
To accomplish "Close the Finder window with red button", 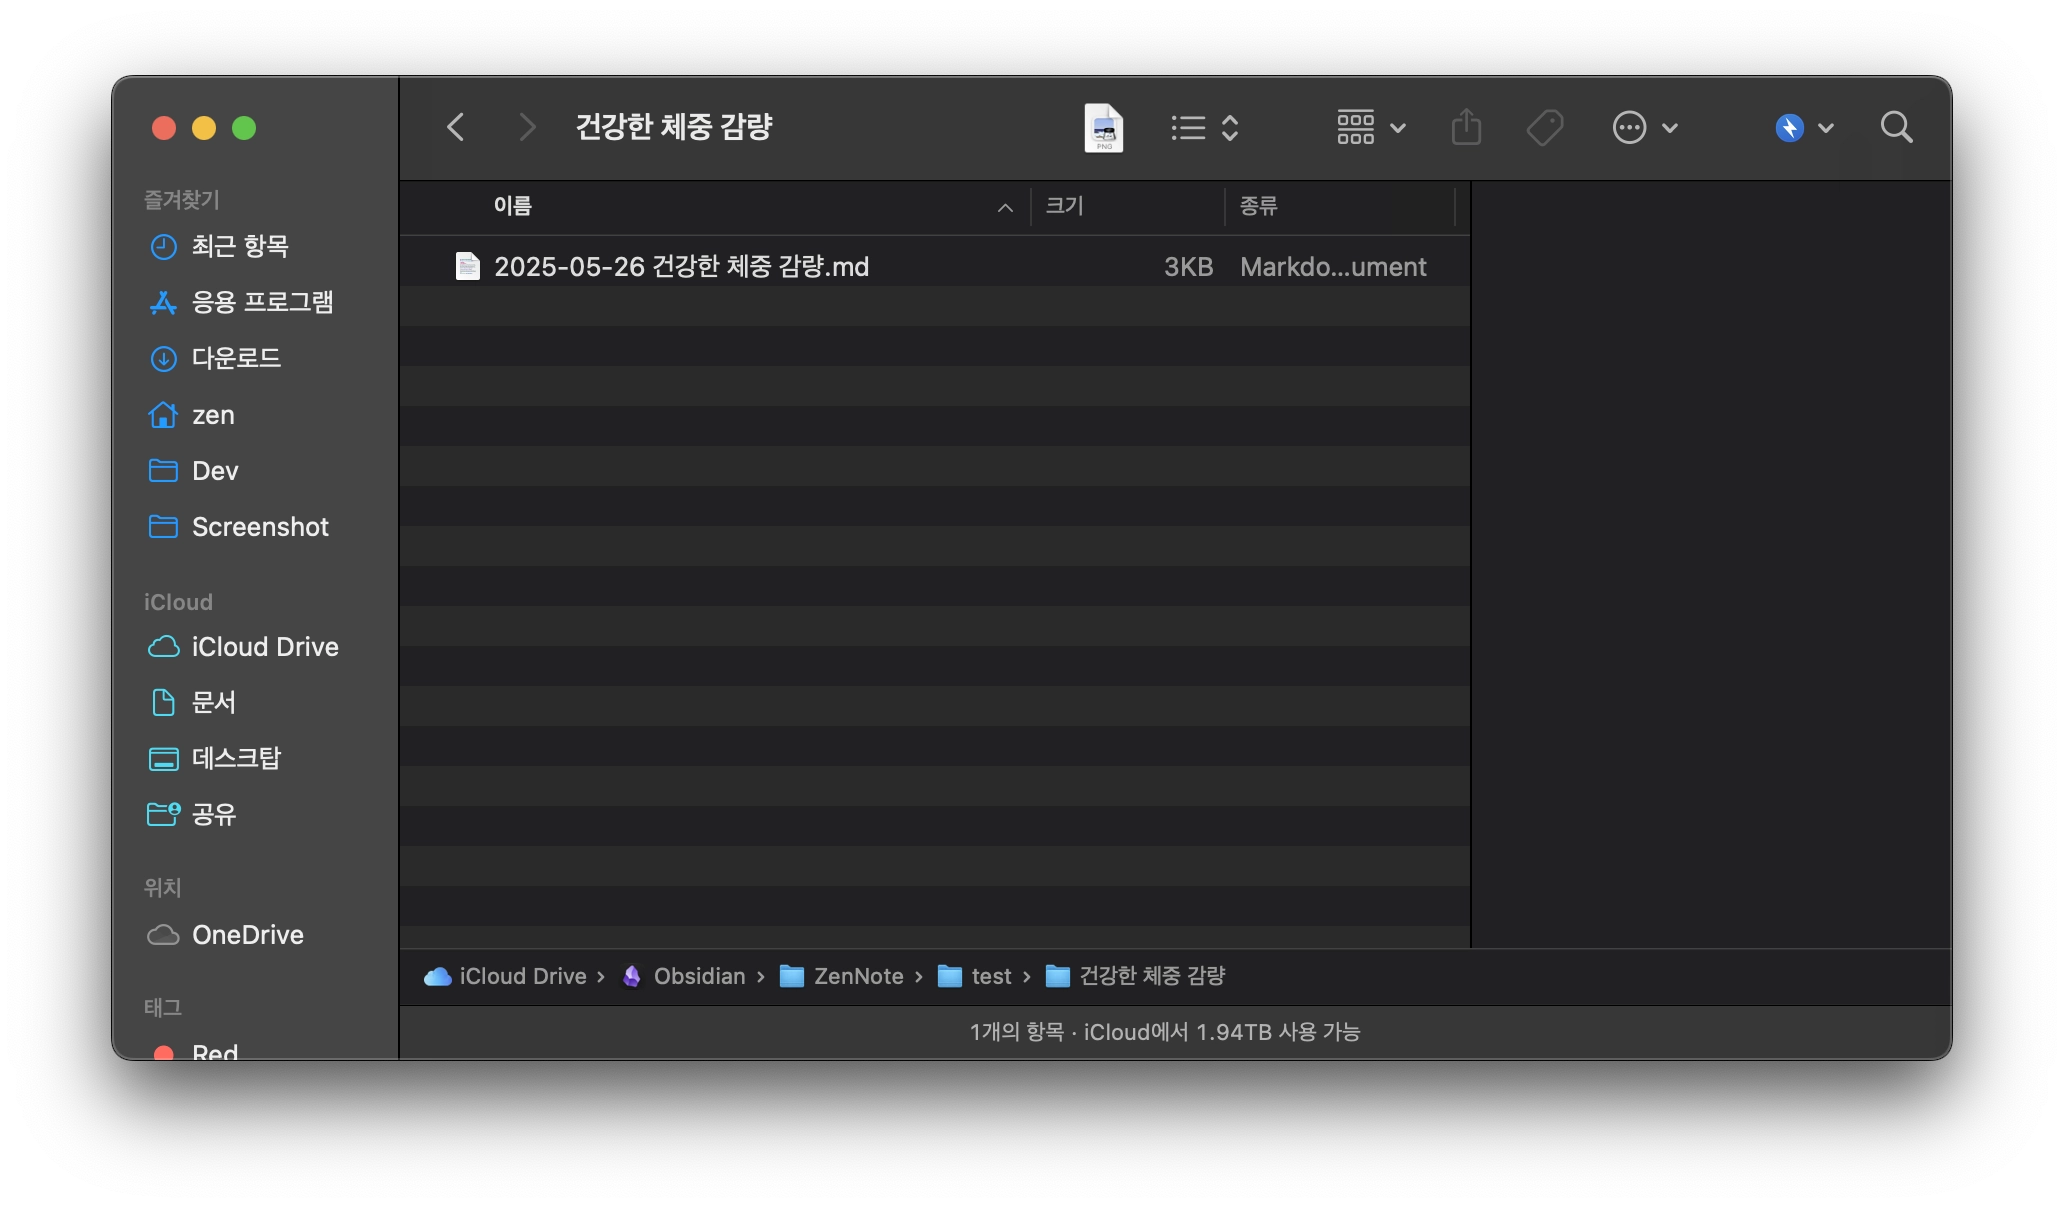I will (x=164, y=128).
